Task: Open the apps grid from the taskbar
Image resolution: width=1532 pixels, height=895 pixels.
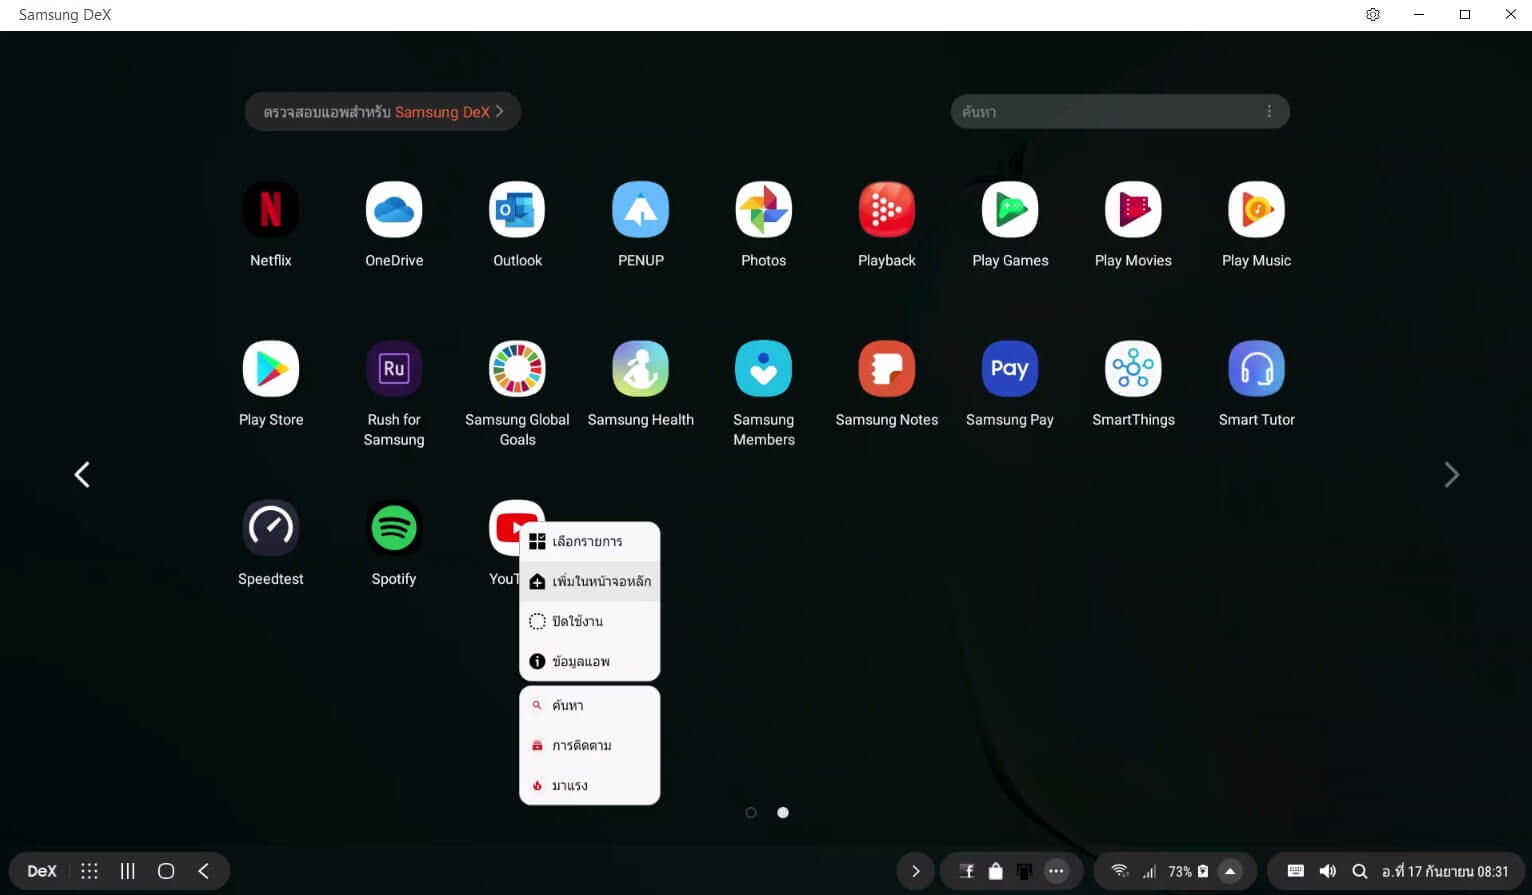Action: click(x=89, y=871)
